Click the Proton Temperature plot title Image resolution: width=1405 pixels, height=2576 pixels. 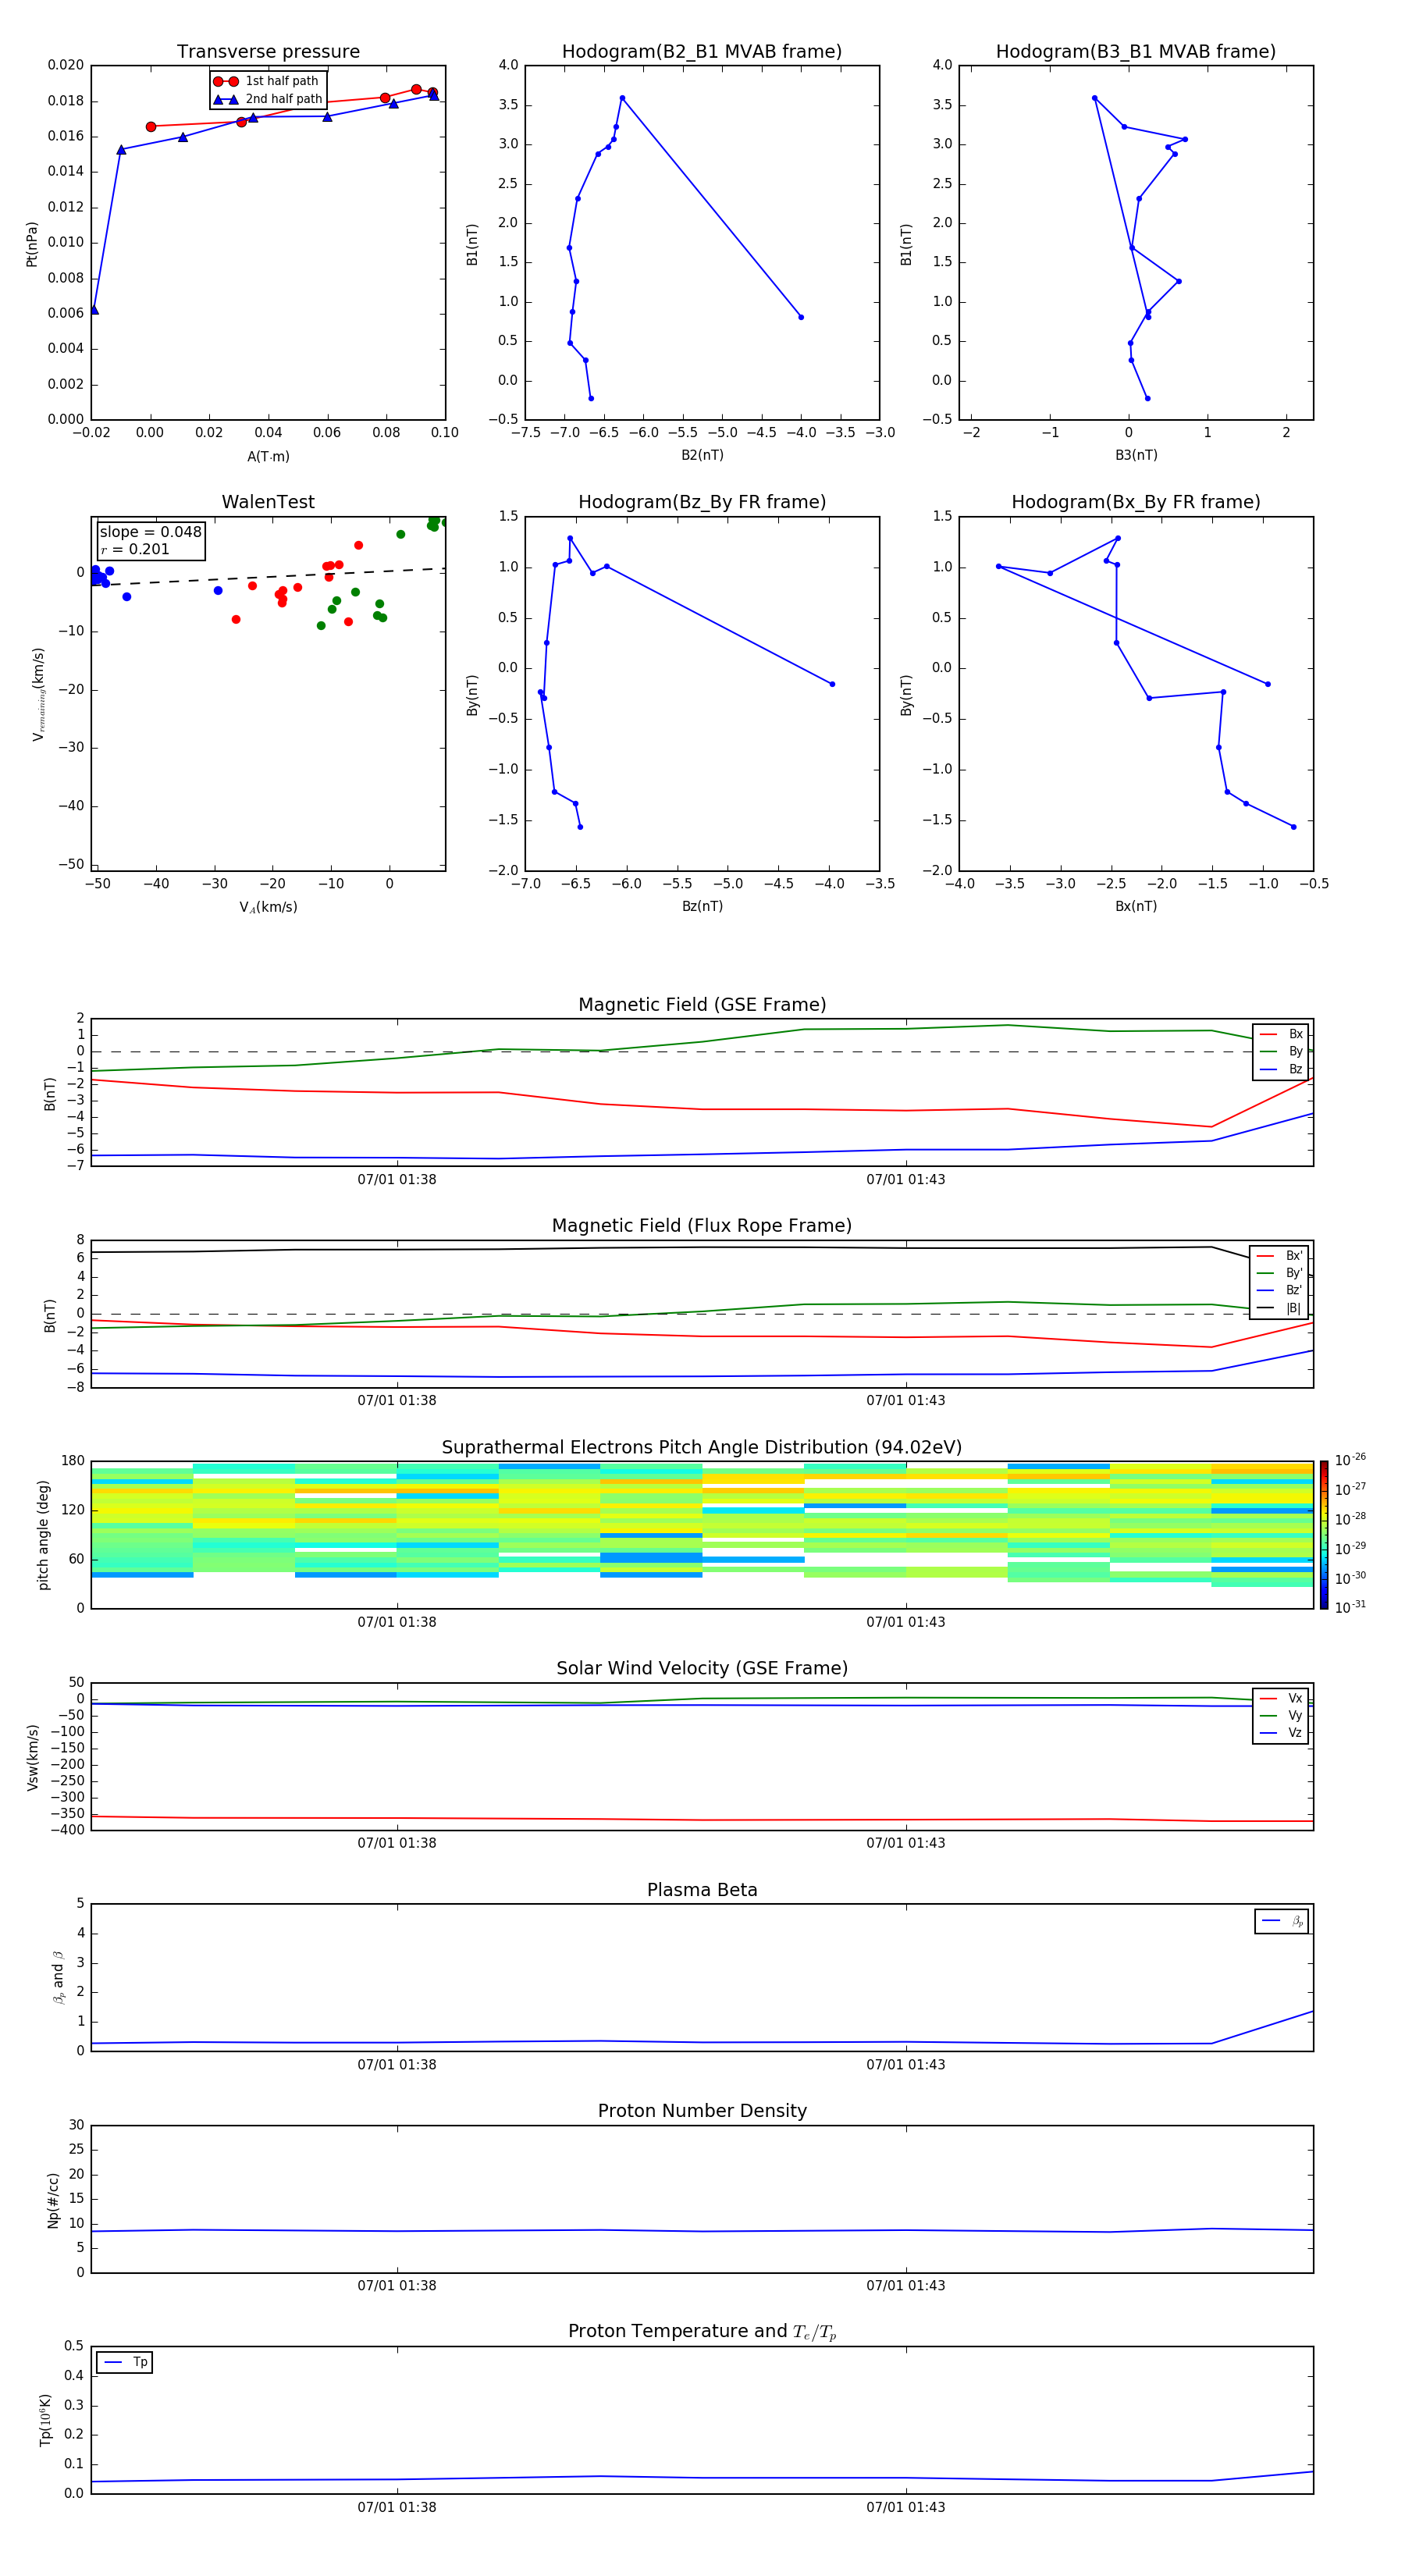(702, 2332)
